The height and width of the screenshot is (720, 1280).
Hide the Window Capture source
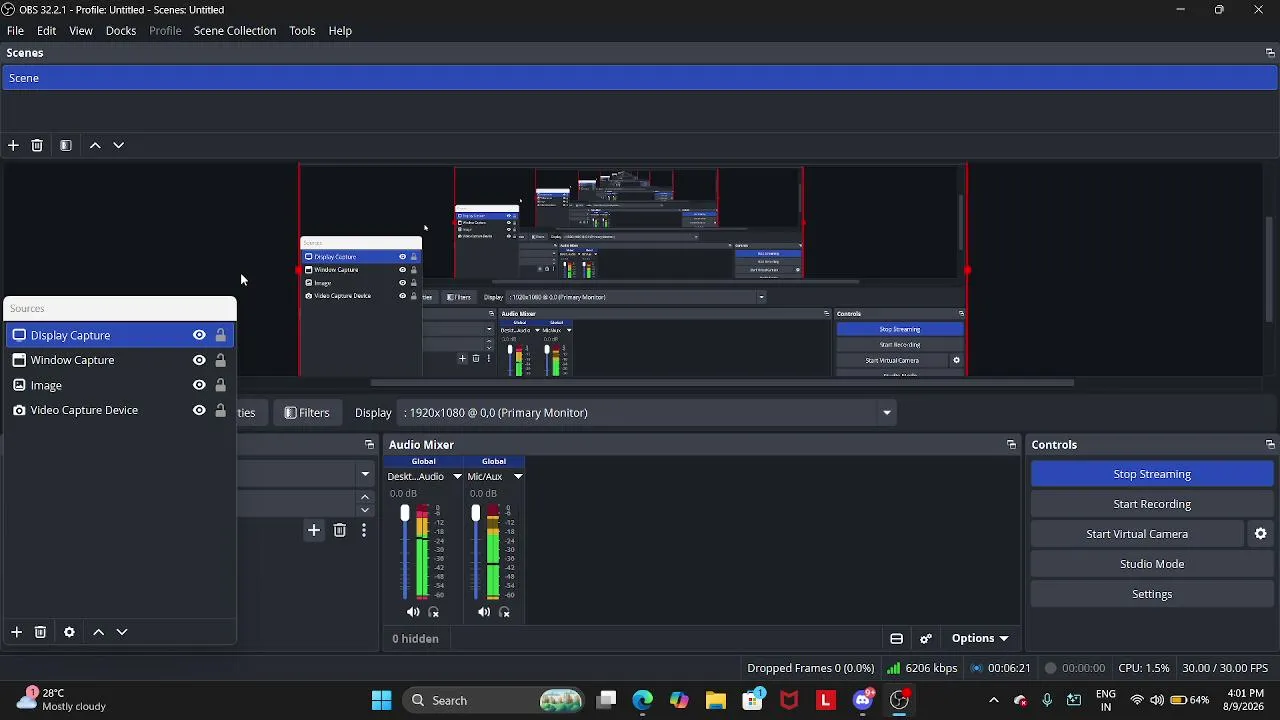tap(199, 360)
